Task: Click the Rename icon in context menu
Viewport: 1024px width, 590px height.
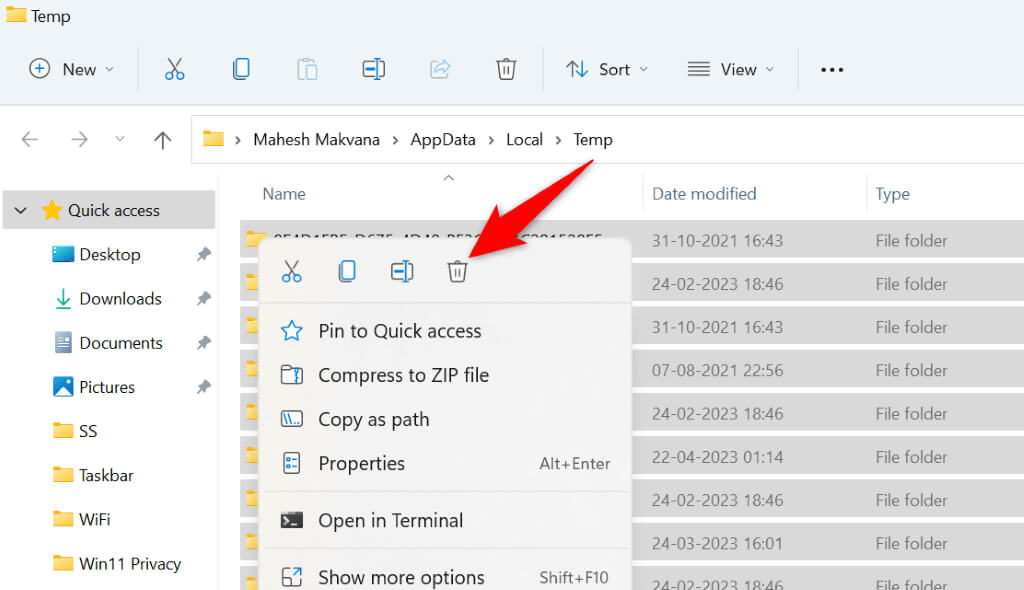Action: [402, 271]
